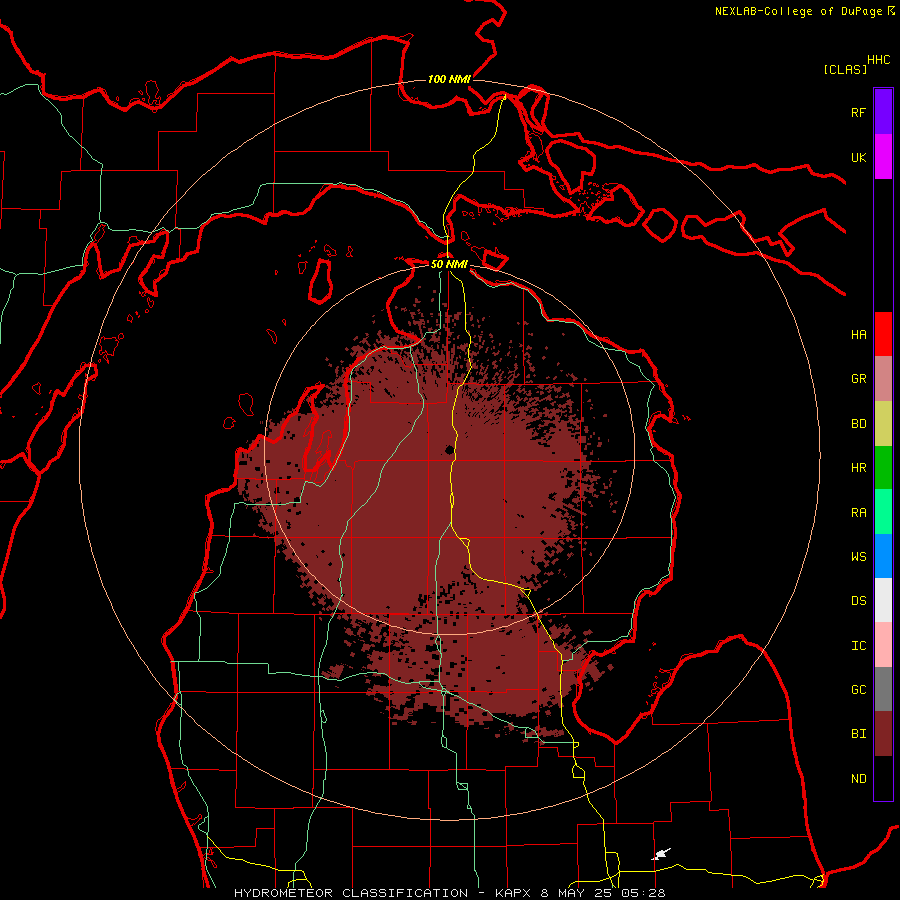This screenshot has height=900, width=900.
Task: Click the 'HR' legend label
Action: [858, 468]
